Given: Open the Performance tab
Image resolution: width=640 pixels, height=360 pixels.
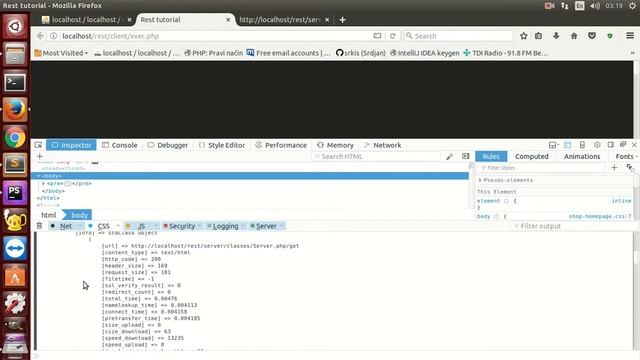Looking at the screenshot, I should 281,145.
